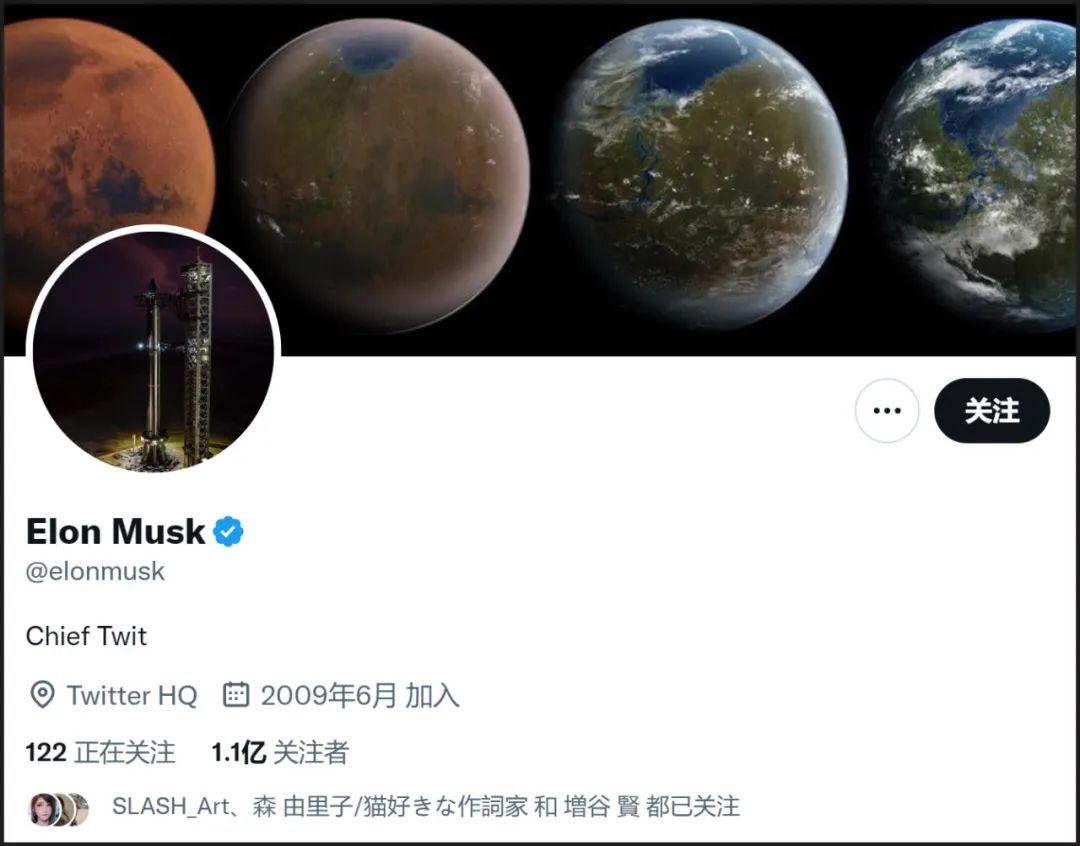
Task: Open the three-dots more options button
Action: coord(886,411)
